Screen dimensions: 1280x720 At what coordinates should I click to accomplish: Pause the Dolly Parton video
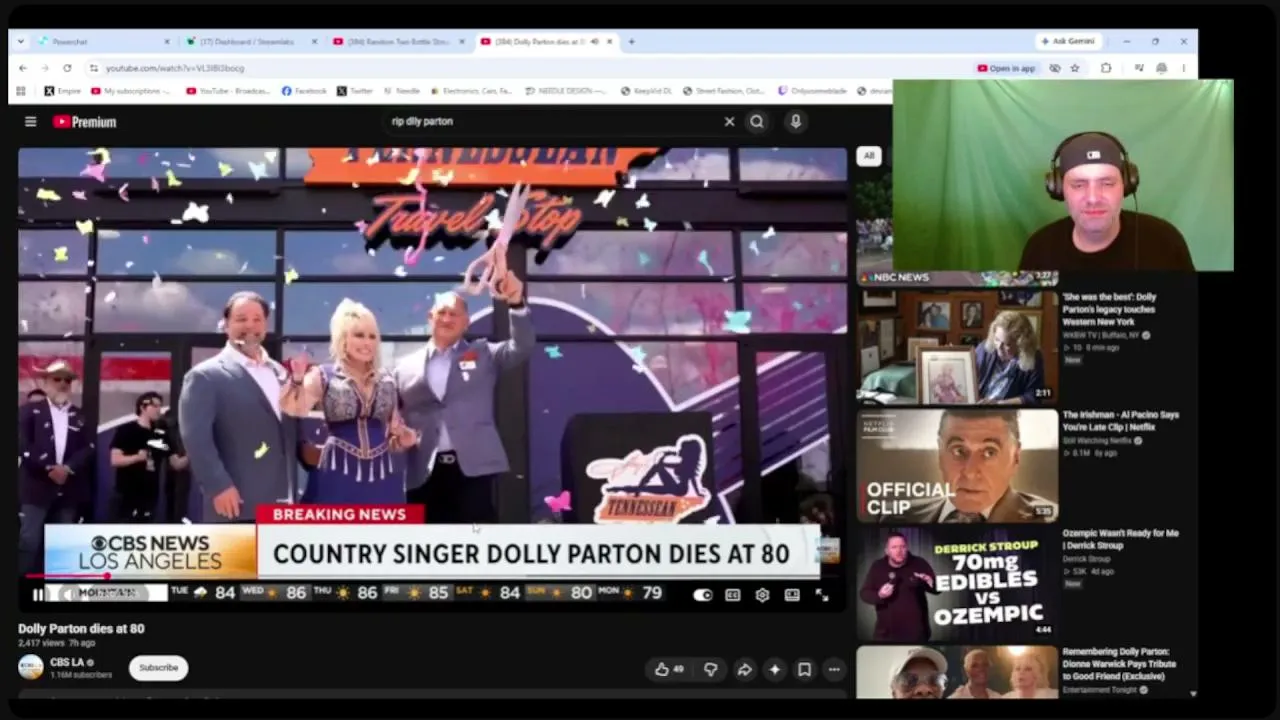pyautogui.click(x=38, y=595)
